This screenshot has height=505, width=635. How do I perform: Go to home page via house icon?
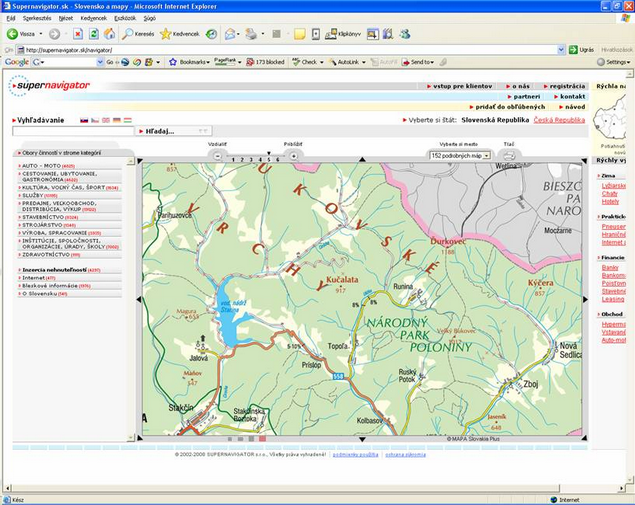109,34
